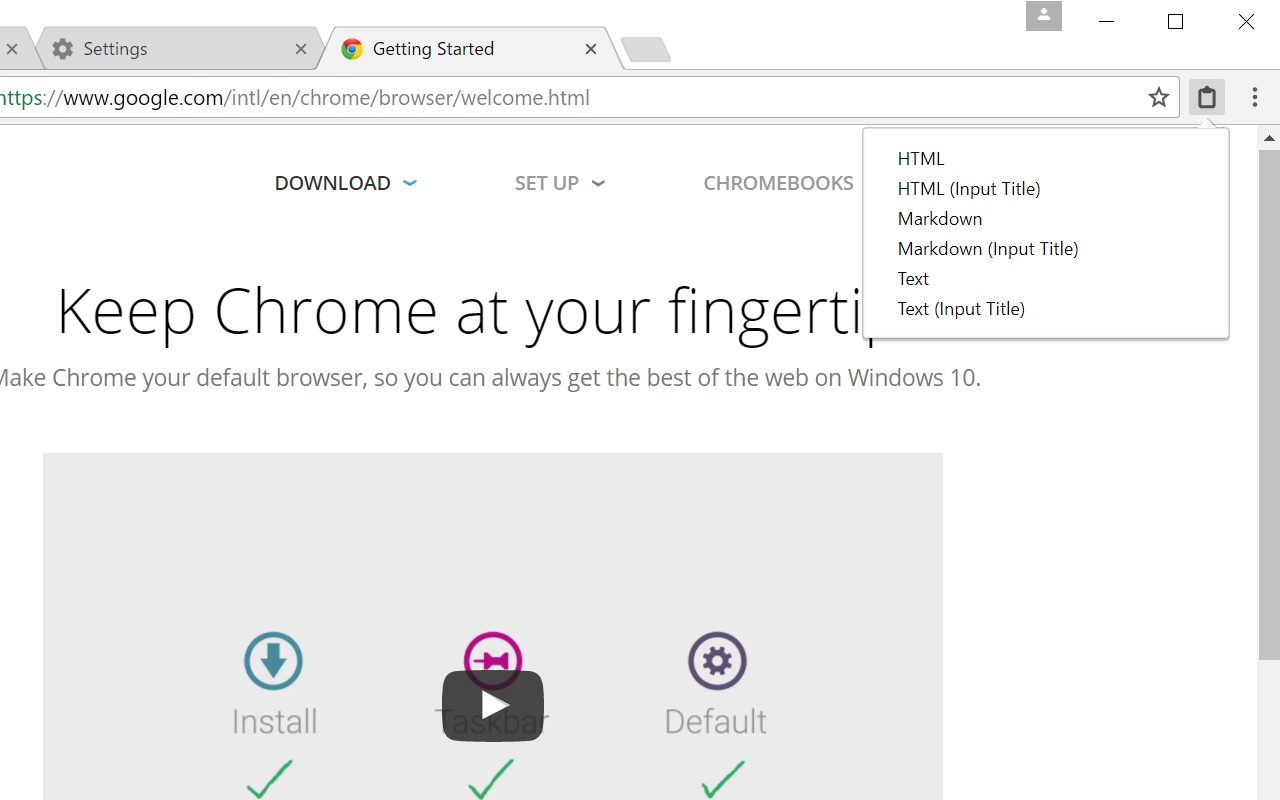1280x800 pixels.
Task: Expand the DOWNLOAD navigation dropdown
Action: 346,183
